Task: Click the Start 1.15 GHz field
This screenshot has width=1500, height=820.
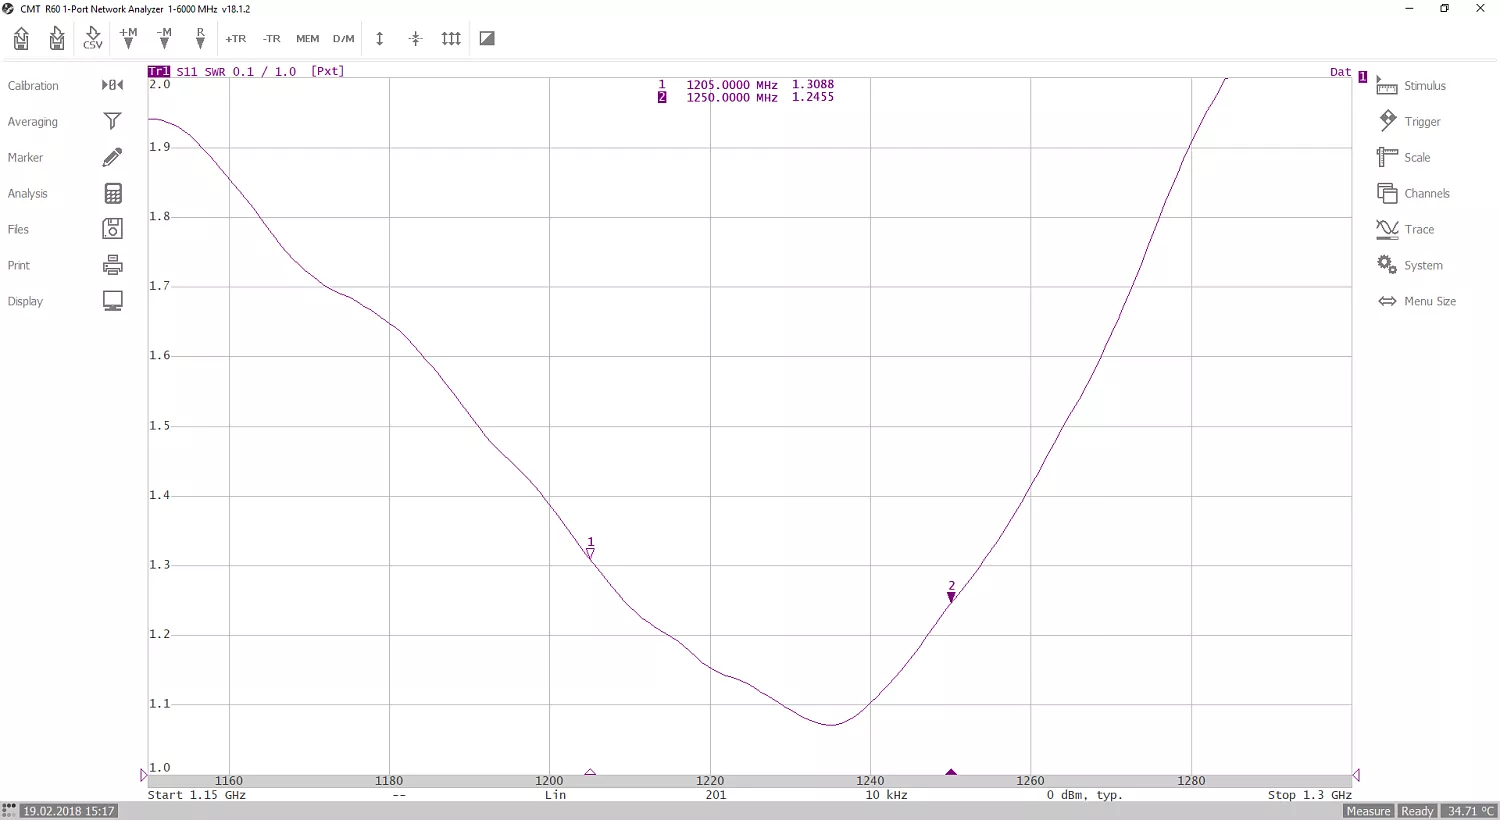Action: 197,796
